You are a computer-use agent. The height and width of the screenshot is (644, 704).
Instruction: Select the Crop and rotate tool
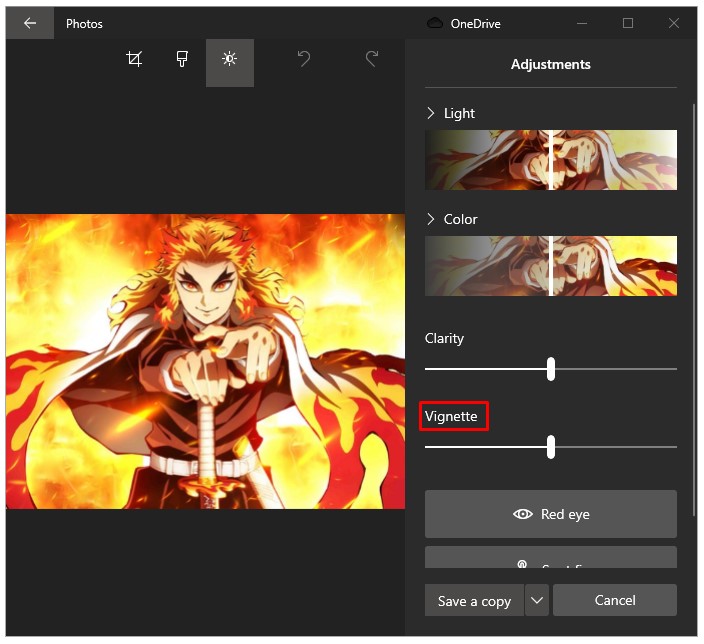134,59
